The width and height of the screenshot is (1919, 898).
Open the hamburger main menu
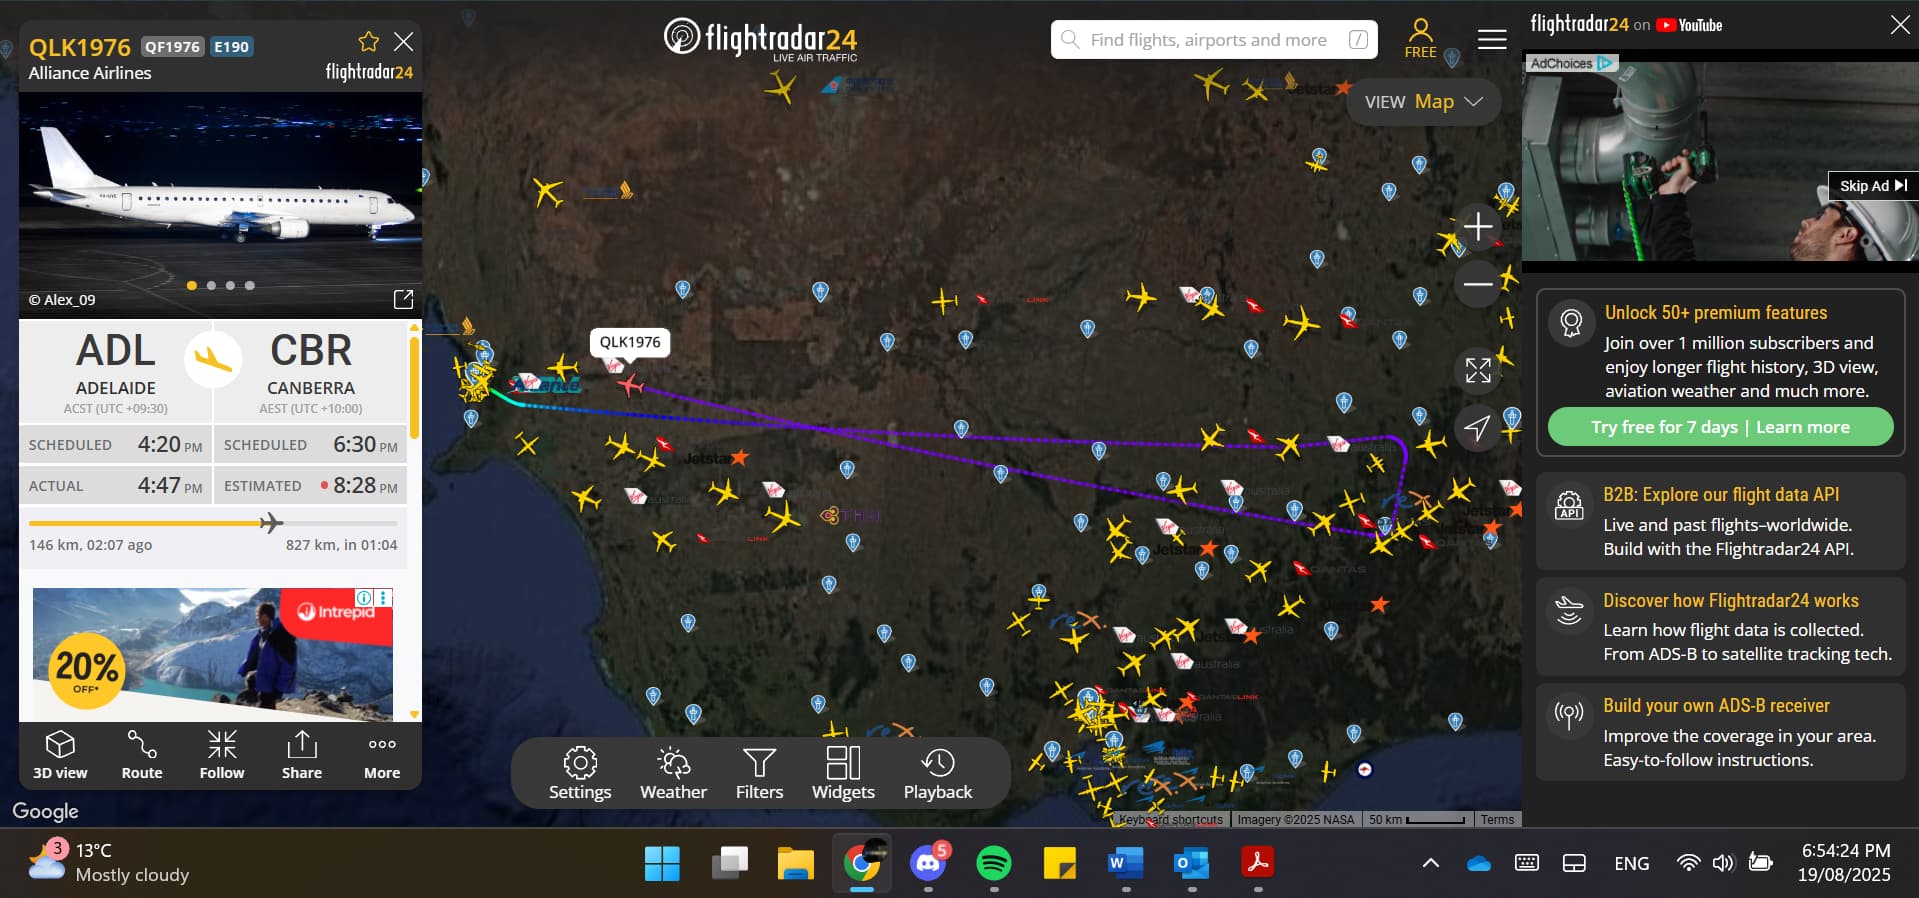(x=1492, y=39)
